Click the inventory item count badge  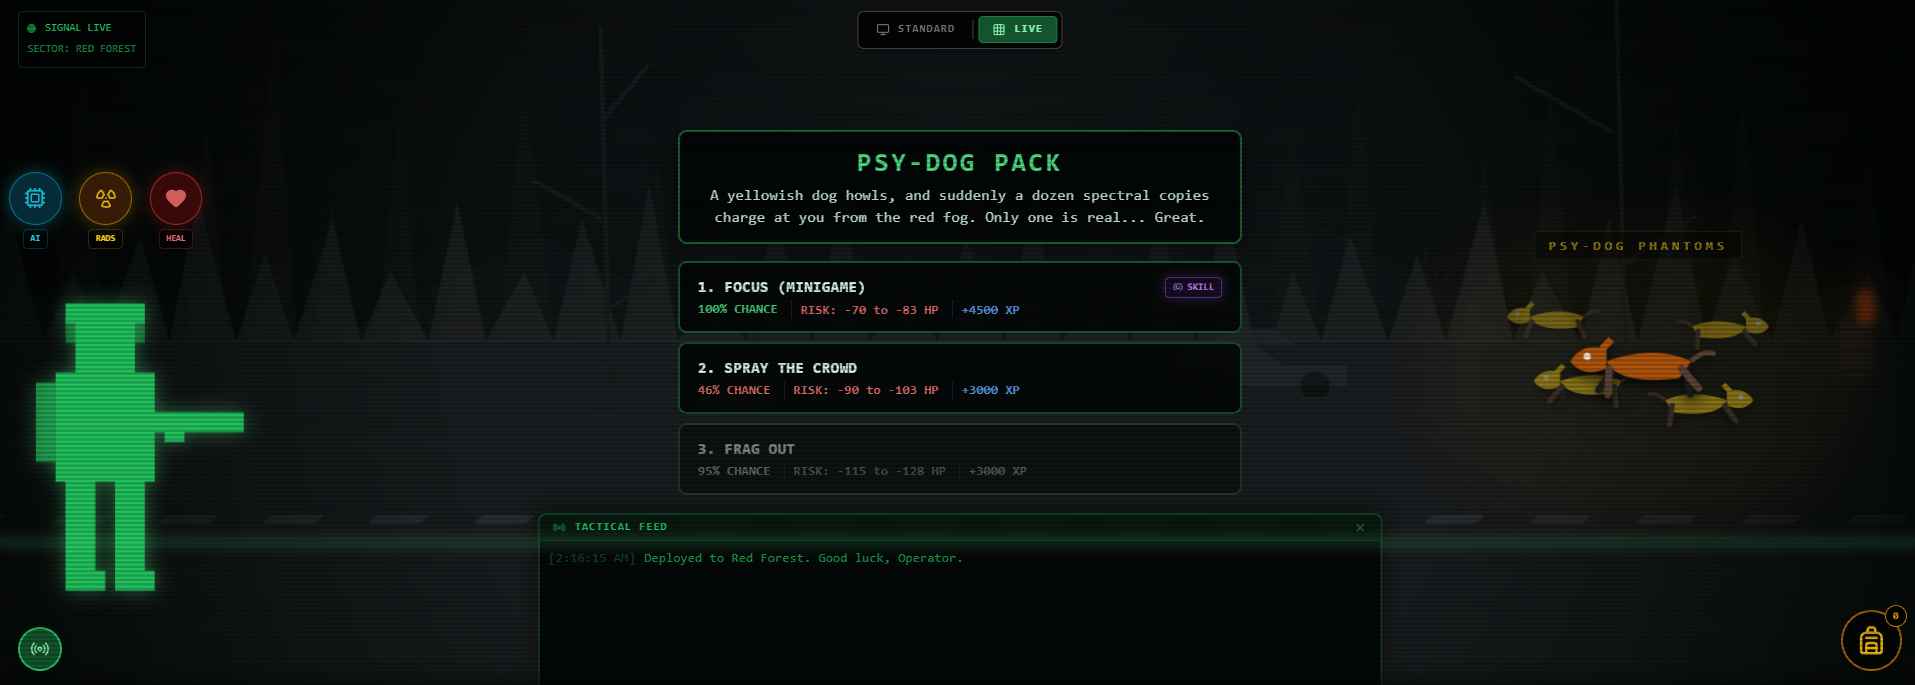tap(1895, 616)
